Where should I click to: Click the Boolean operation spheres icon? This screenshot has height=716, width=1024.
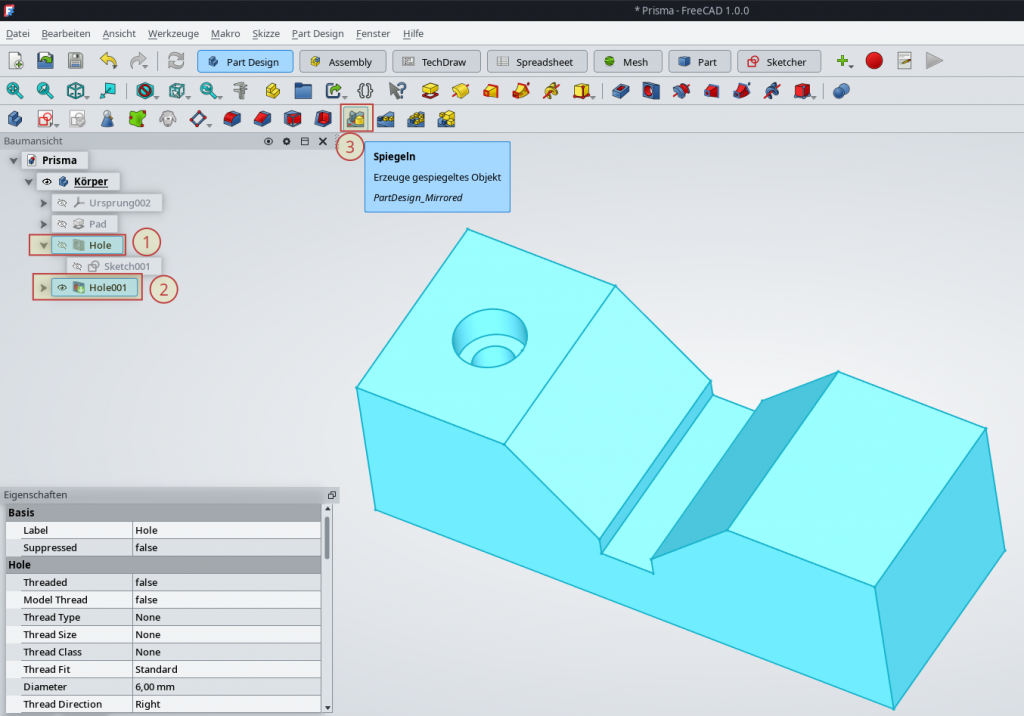[841, 91]
